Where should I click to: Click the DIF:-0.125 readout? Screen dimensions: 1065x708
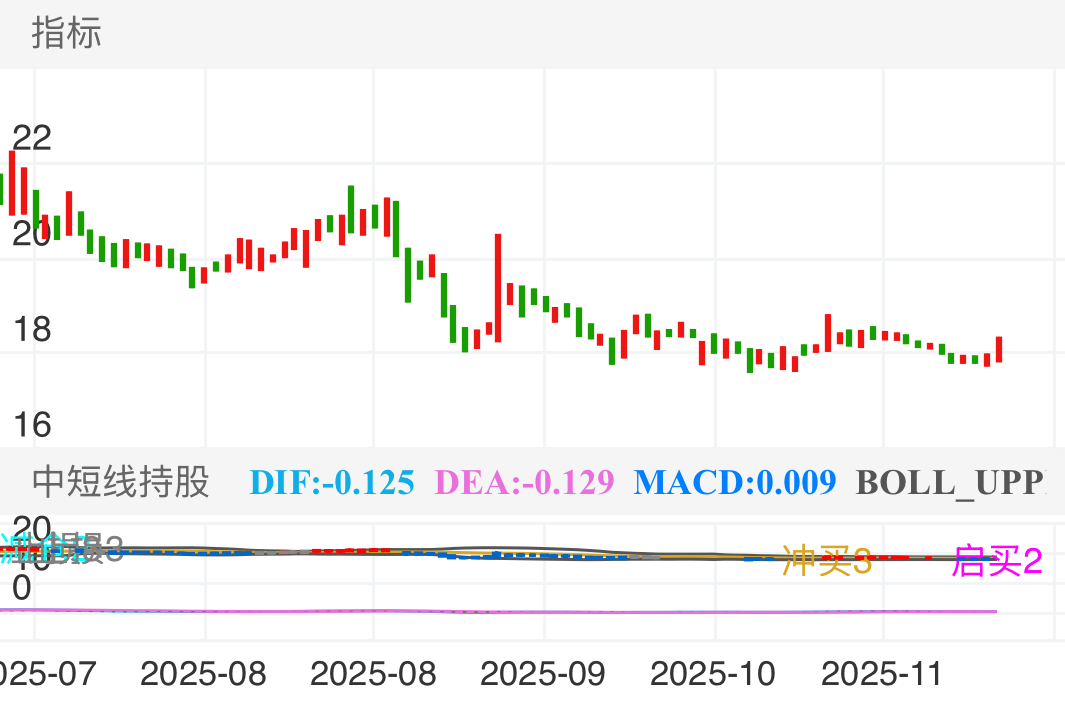(331, 483)
